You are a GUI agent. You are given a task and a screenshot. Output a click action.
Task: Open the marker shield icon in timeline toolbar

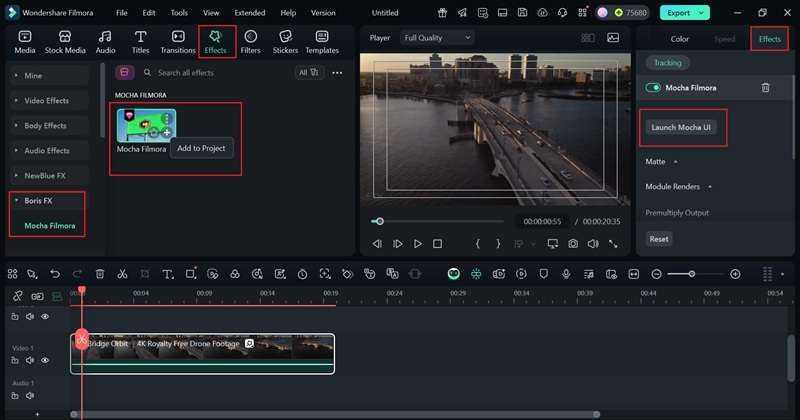click(543, 274)
